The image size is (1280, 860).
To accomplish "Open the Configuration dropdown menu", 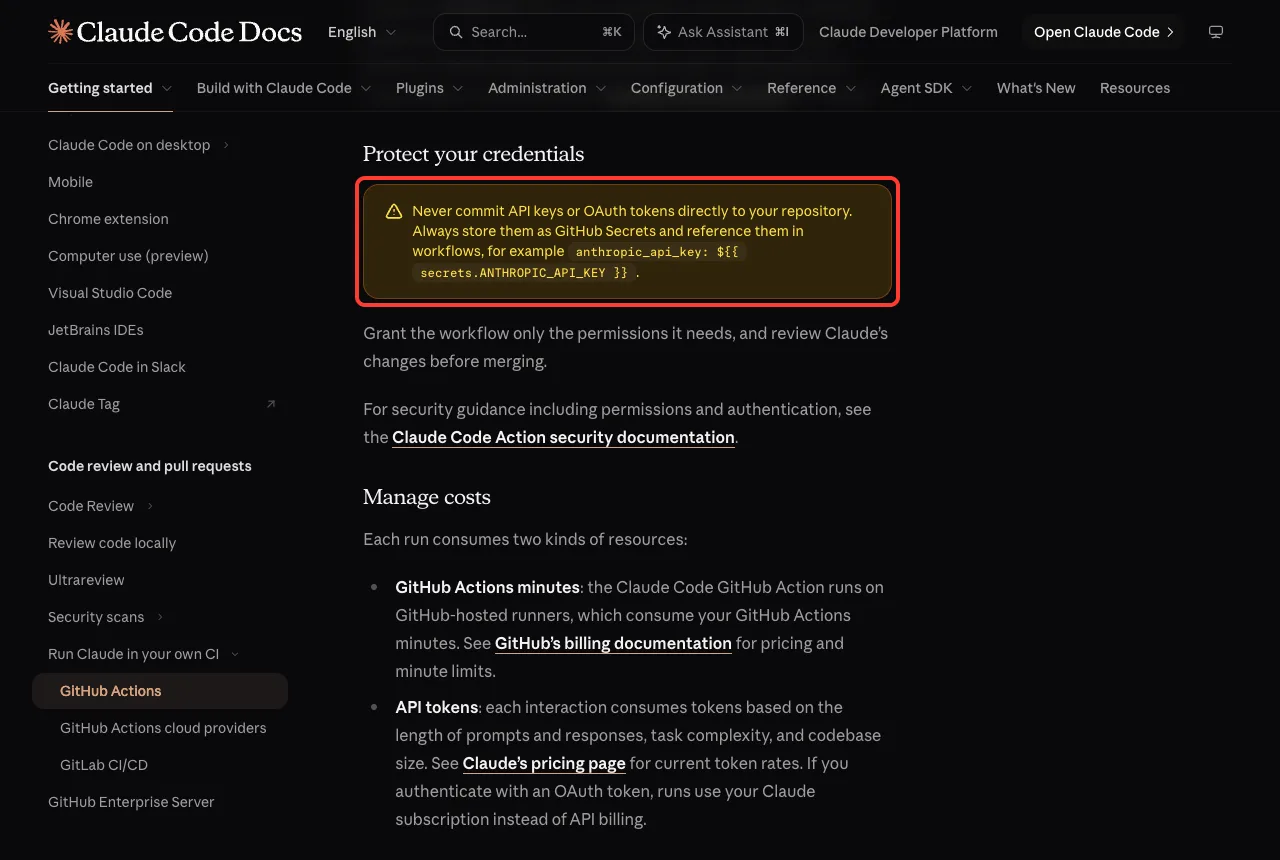I will coord(687,88).
